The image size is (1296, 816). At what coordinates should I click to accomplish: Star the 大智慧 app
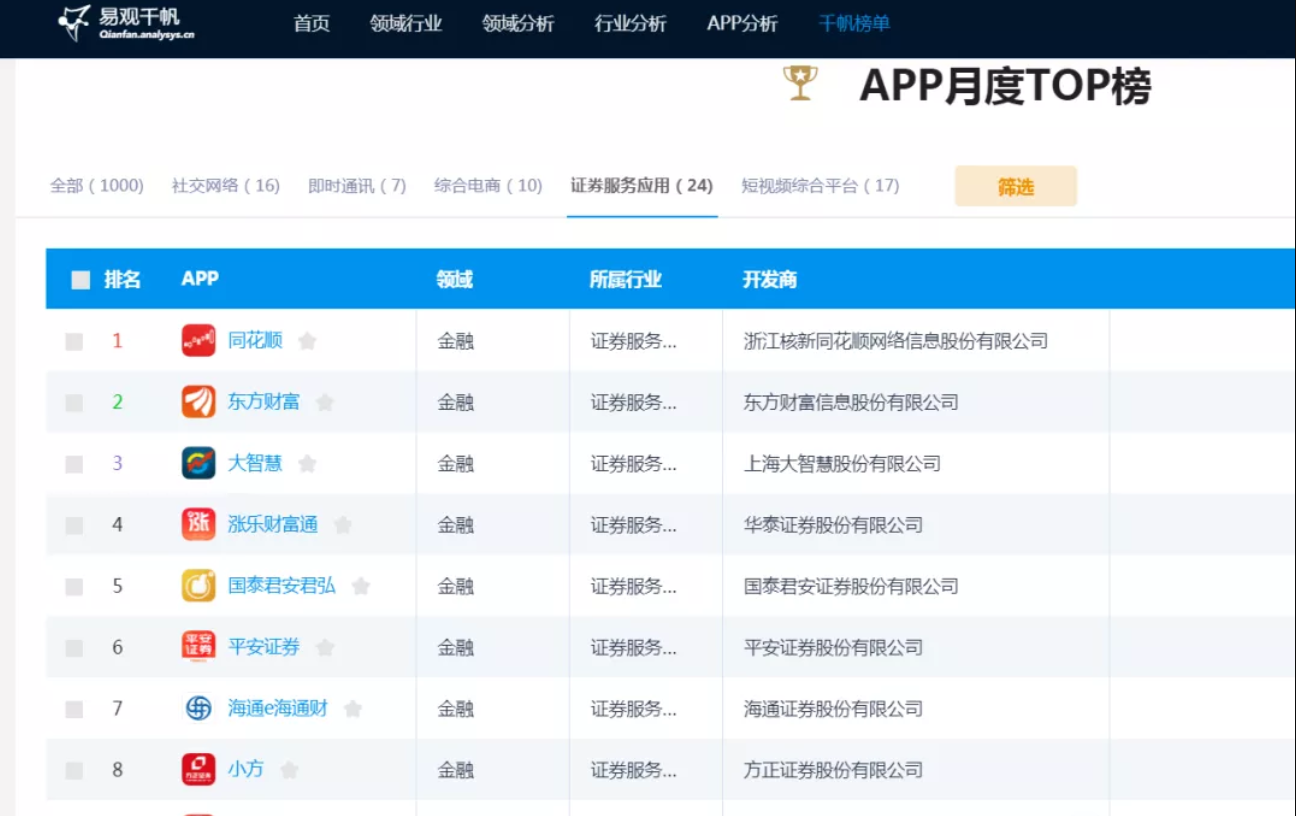click(307, 463)
